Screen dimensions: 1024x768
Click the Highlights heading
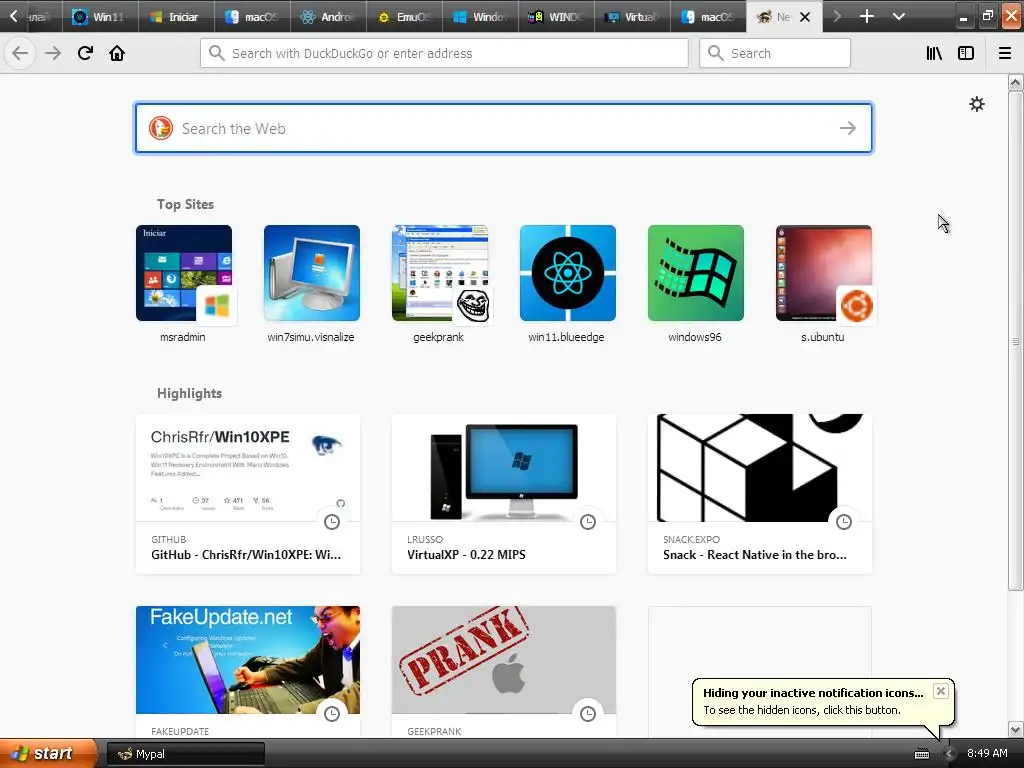pyautogui.click(x=189, y=393)
